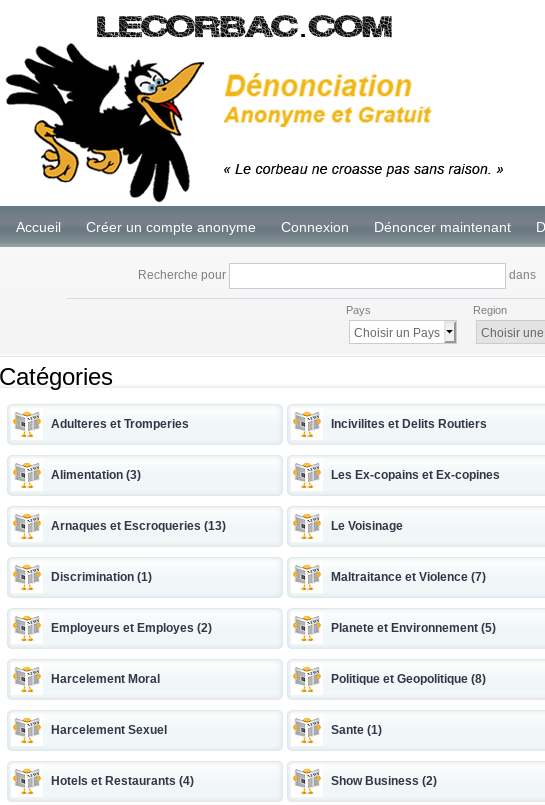The width and height of the screenshot is (545, 805).
Task: Click the crow mascot logo
Action: [x=105, y=122]
